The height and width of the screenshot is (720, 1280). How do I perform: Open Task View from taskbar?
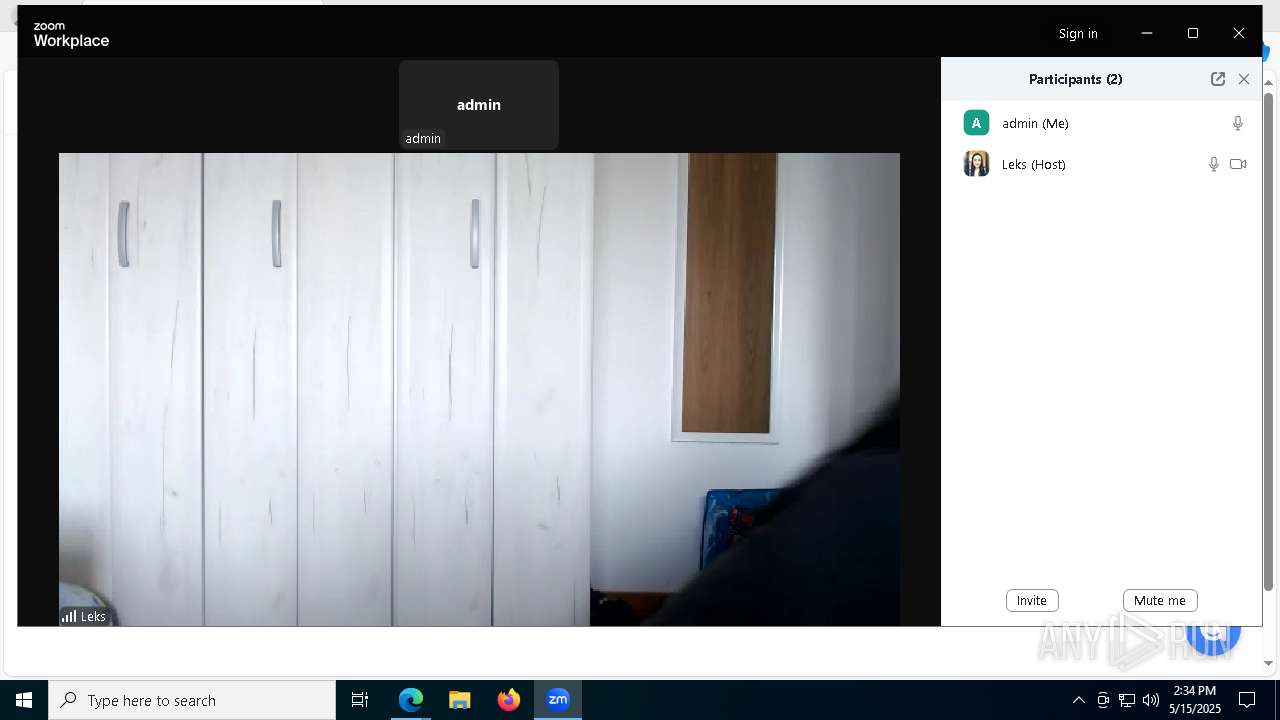pos(360,700)
